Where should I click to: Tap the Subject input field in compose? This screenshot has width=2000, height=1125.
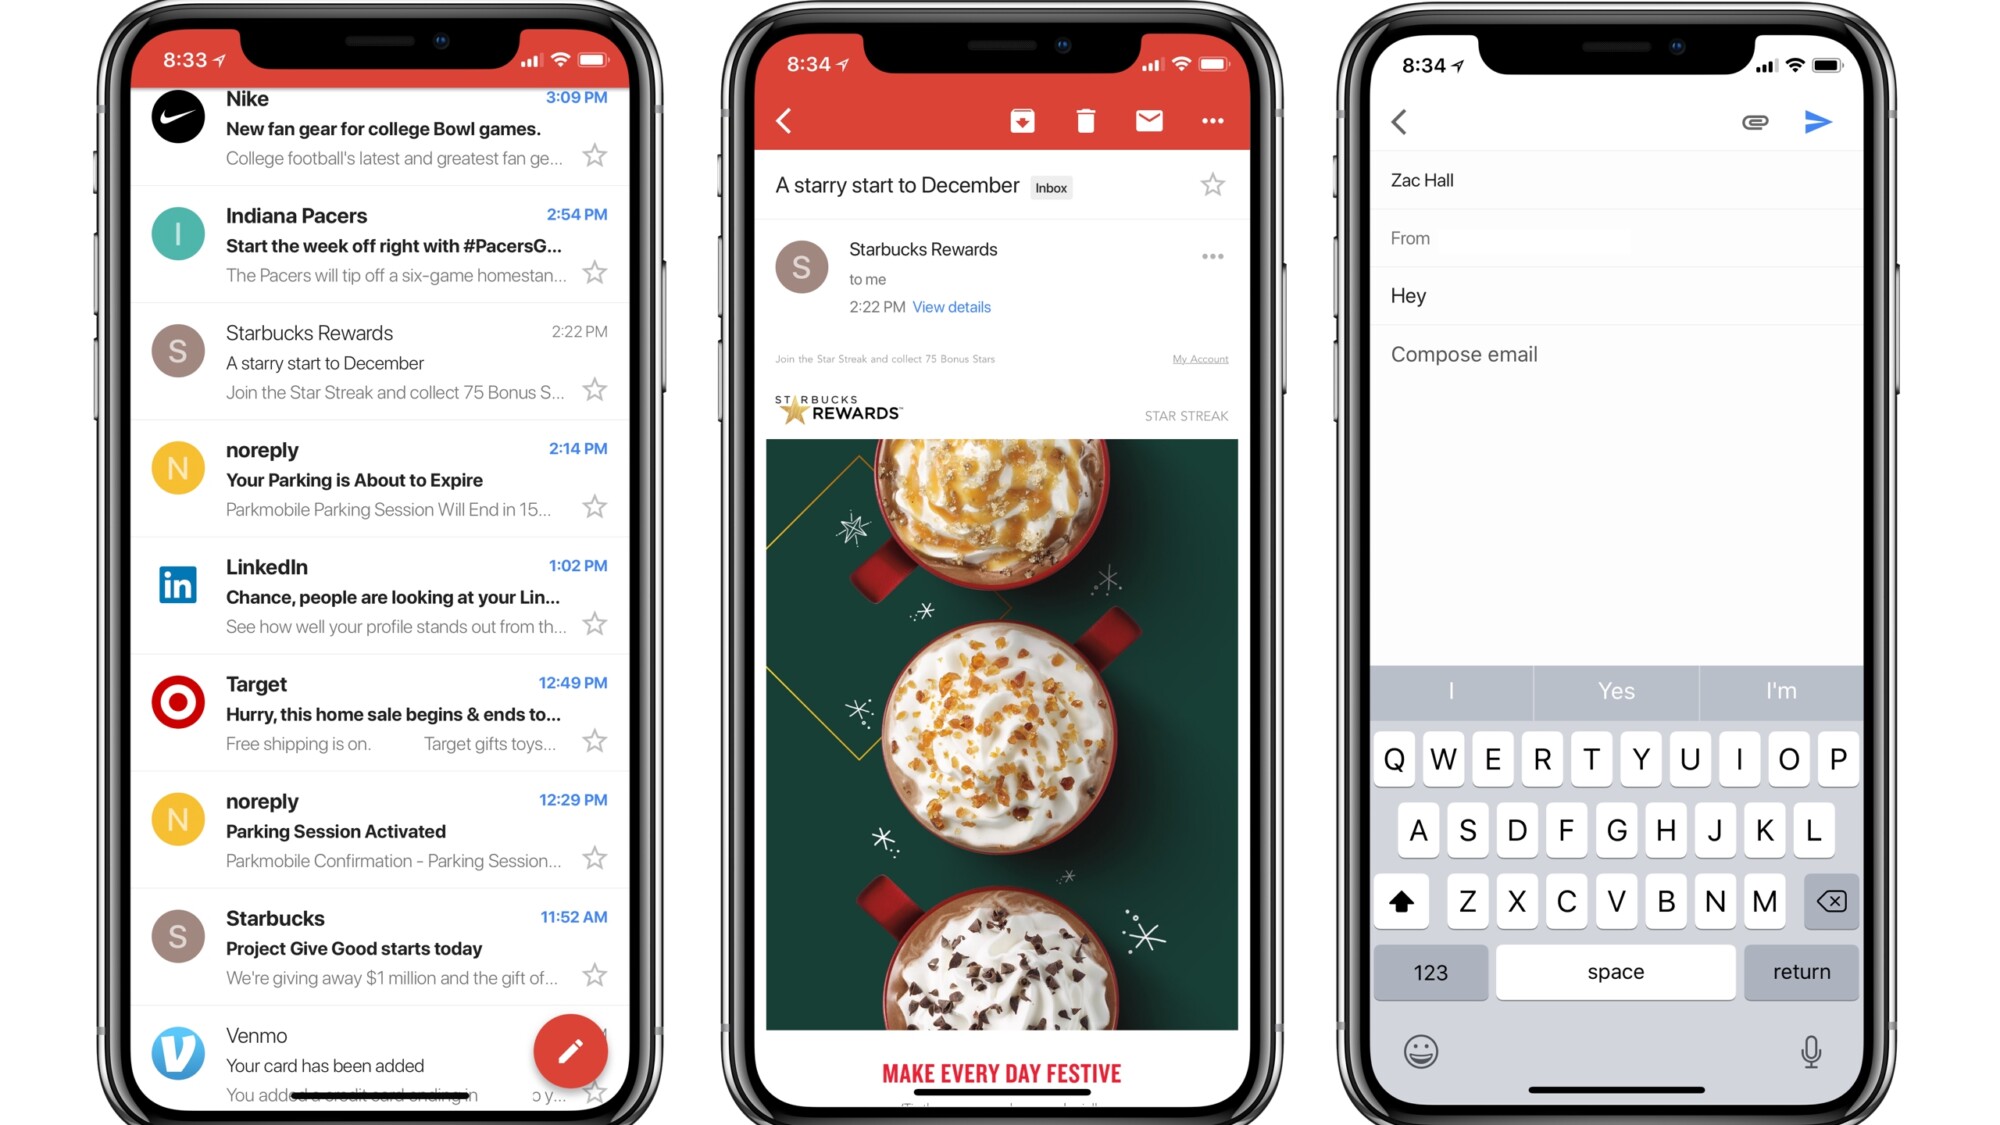coord(1615,295)
